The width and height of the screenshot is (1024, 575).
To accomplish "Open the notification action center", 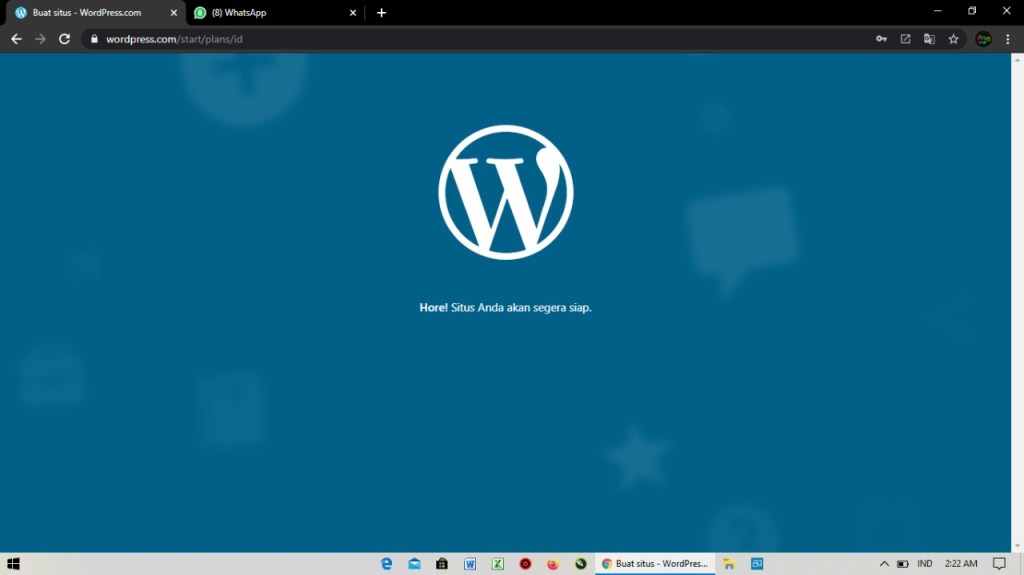I will click(998, 564).
